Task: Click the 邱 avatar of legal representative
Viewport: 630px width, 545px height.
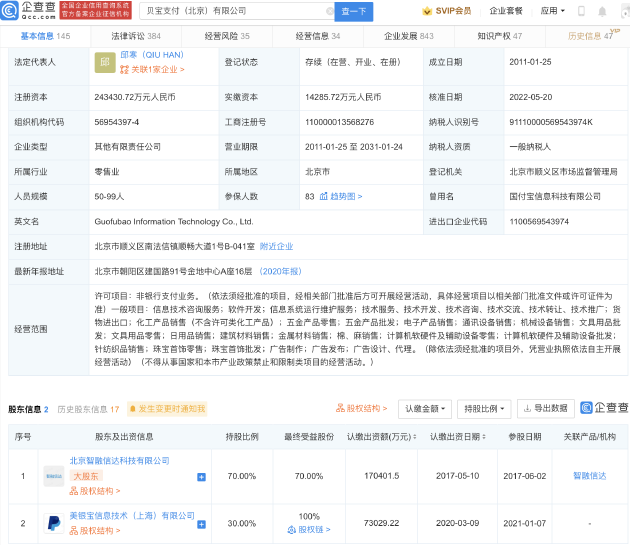Action: (105, 62)
